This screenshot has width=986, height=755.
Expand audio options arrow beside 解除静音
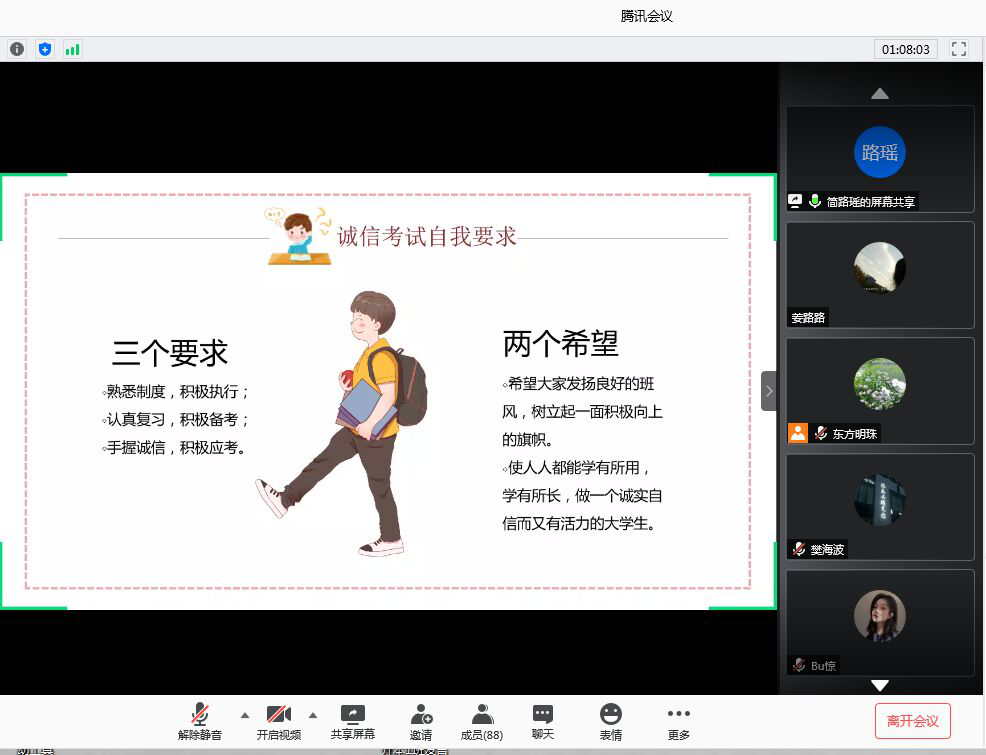tap(244, 715)
